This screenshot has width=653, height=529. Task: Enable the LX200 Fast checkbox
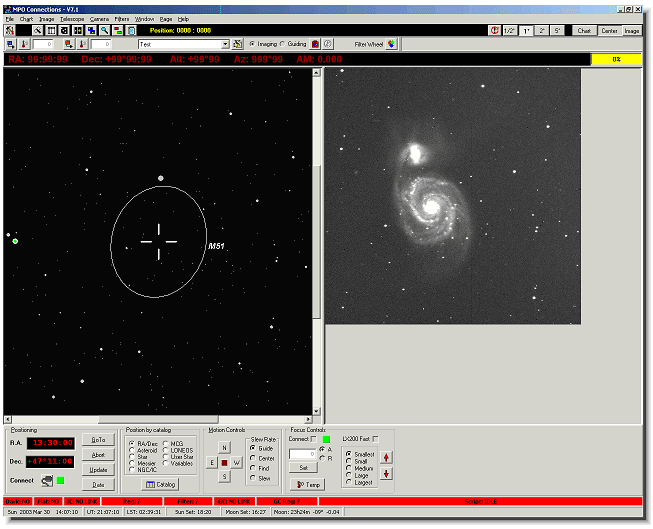(376, 439)
